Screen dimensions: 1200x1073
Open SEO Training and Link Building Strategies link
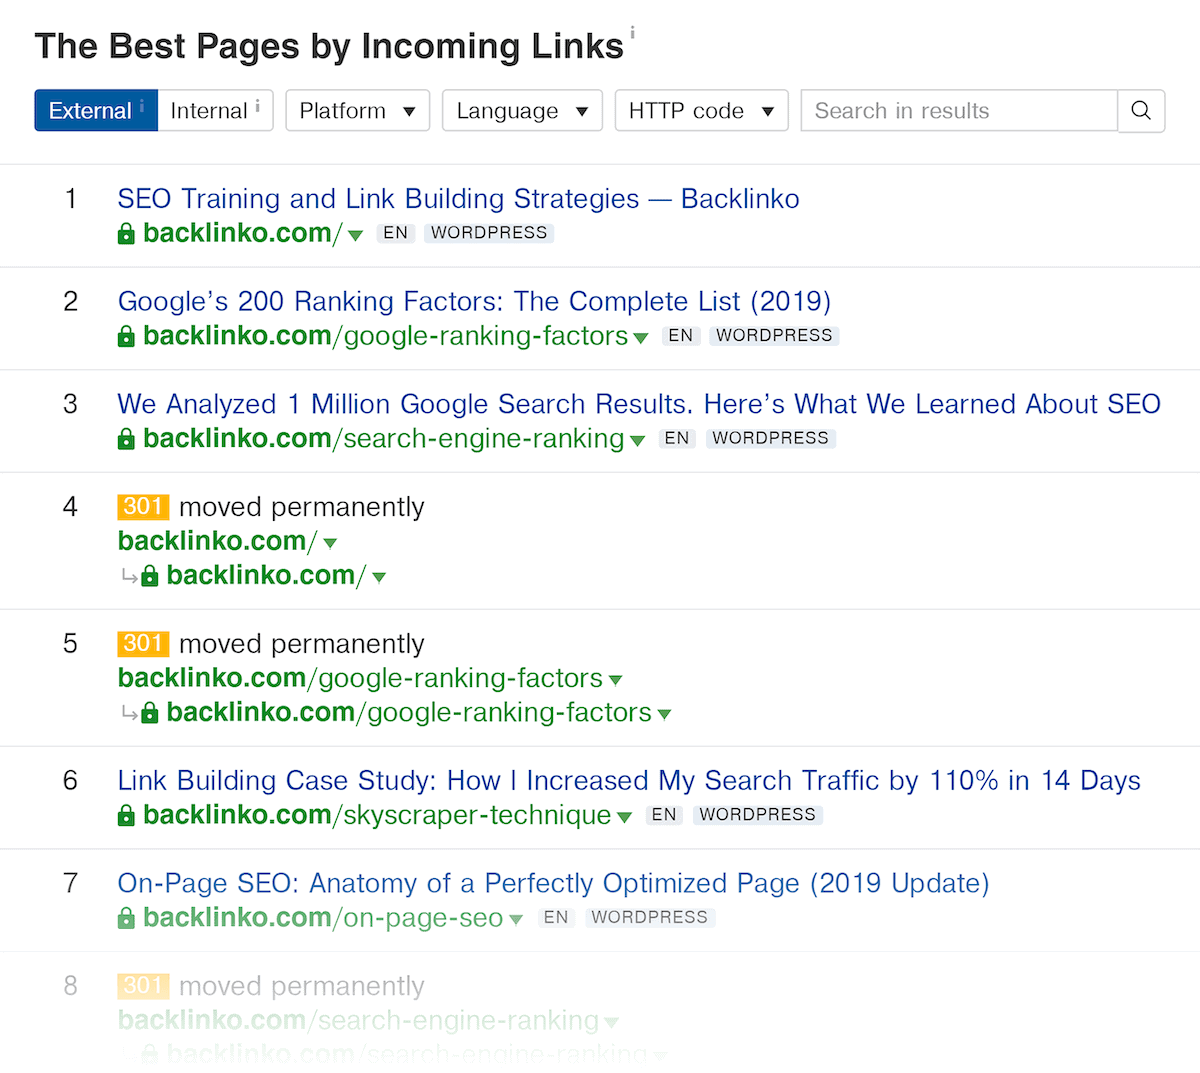click(458, 199)
